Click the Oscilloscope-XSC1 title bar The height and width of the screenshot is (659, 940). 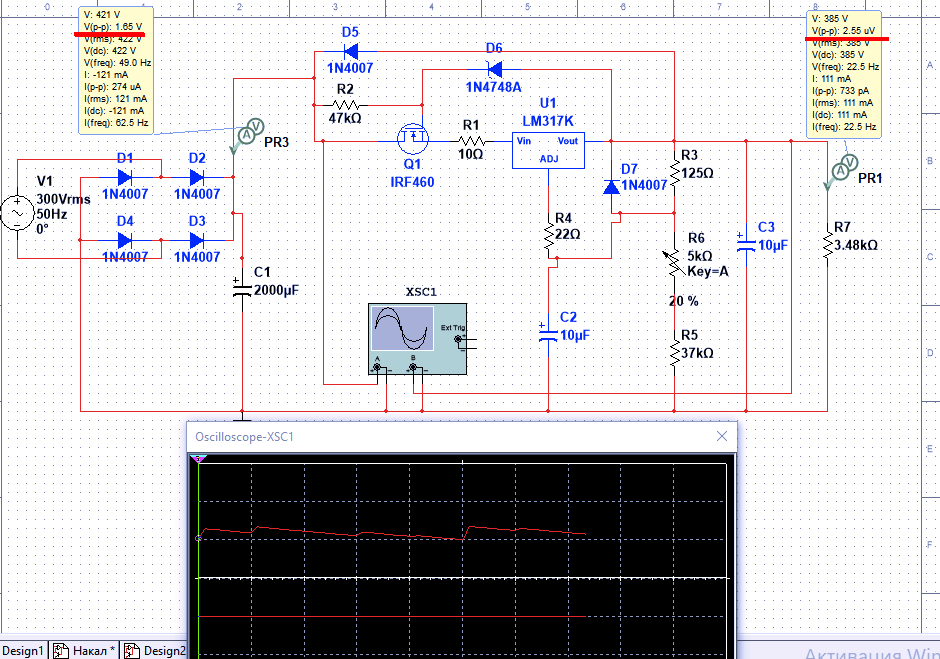point(450,437)
